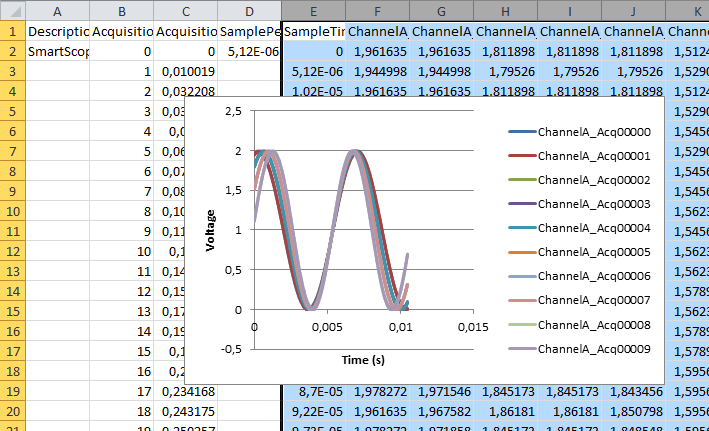Select the SmartScop cell in column A

pos(57,51)
